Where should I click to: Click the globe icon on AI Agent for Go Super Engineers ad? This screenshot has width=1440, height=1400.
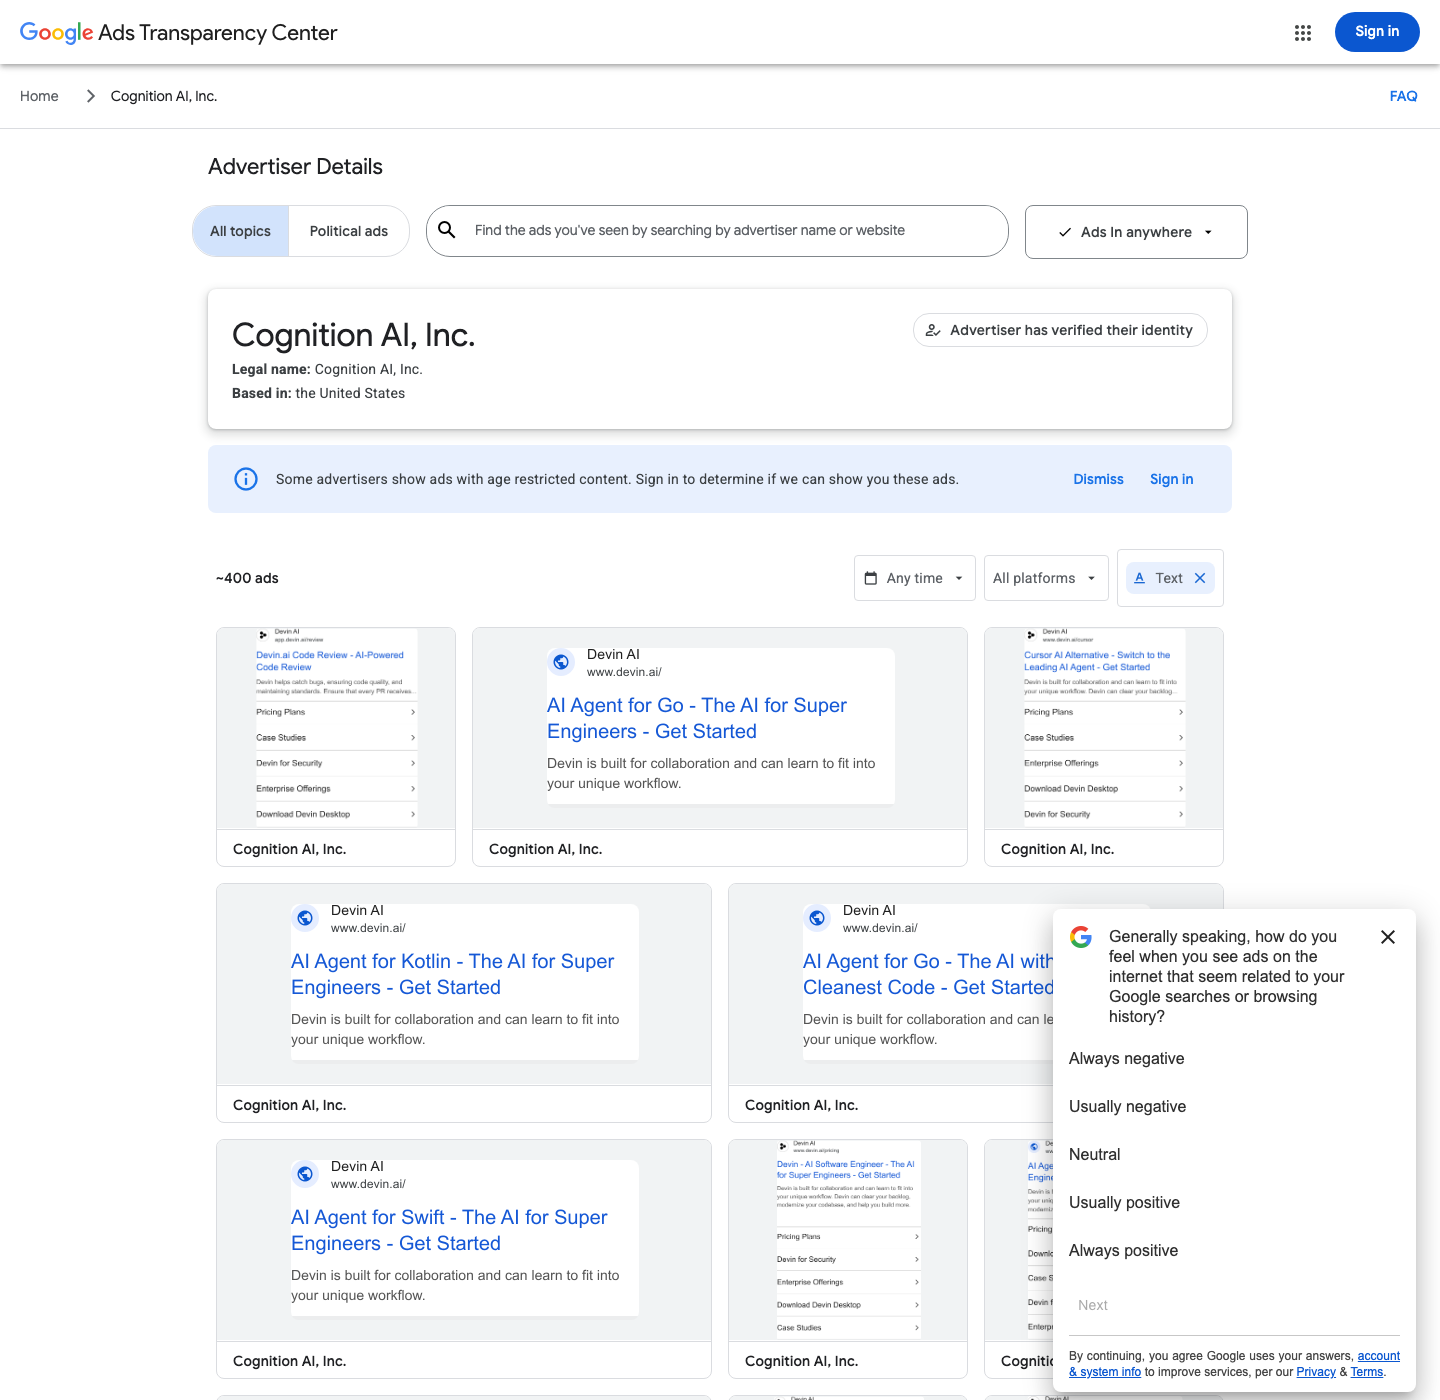tap(562, 662)
